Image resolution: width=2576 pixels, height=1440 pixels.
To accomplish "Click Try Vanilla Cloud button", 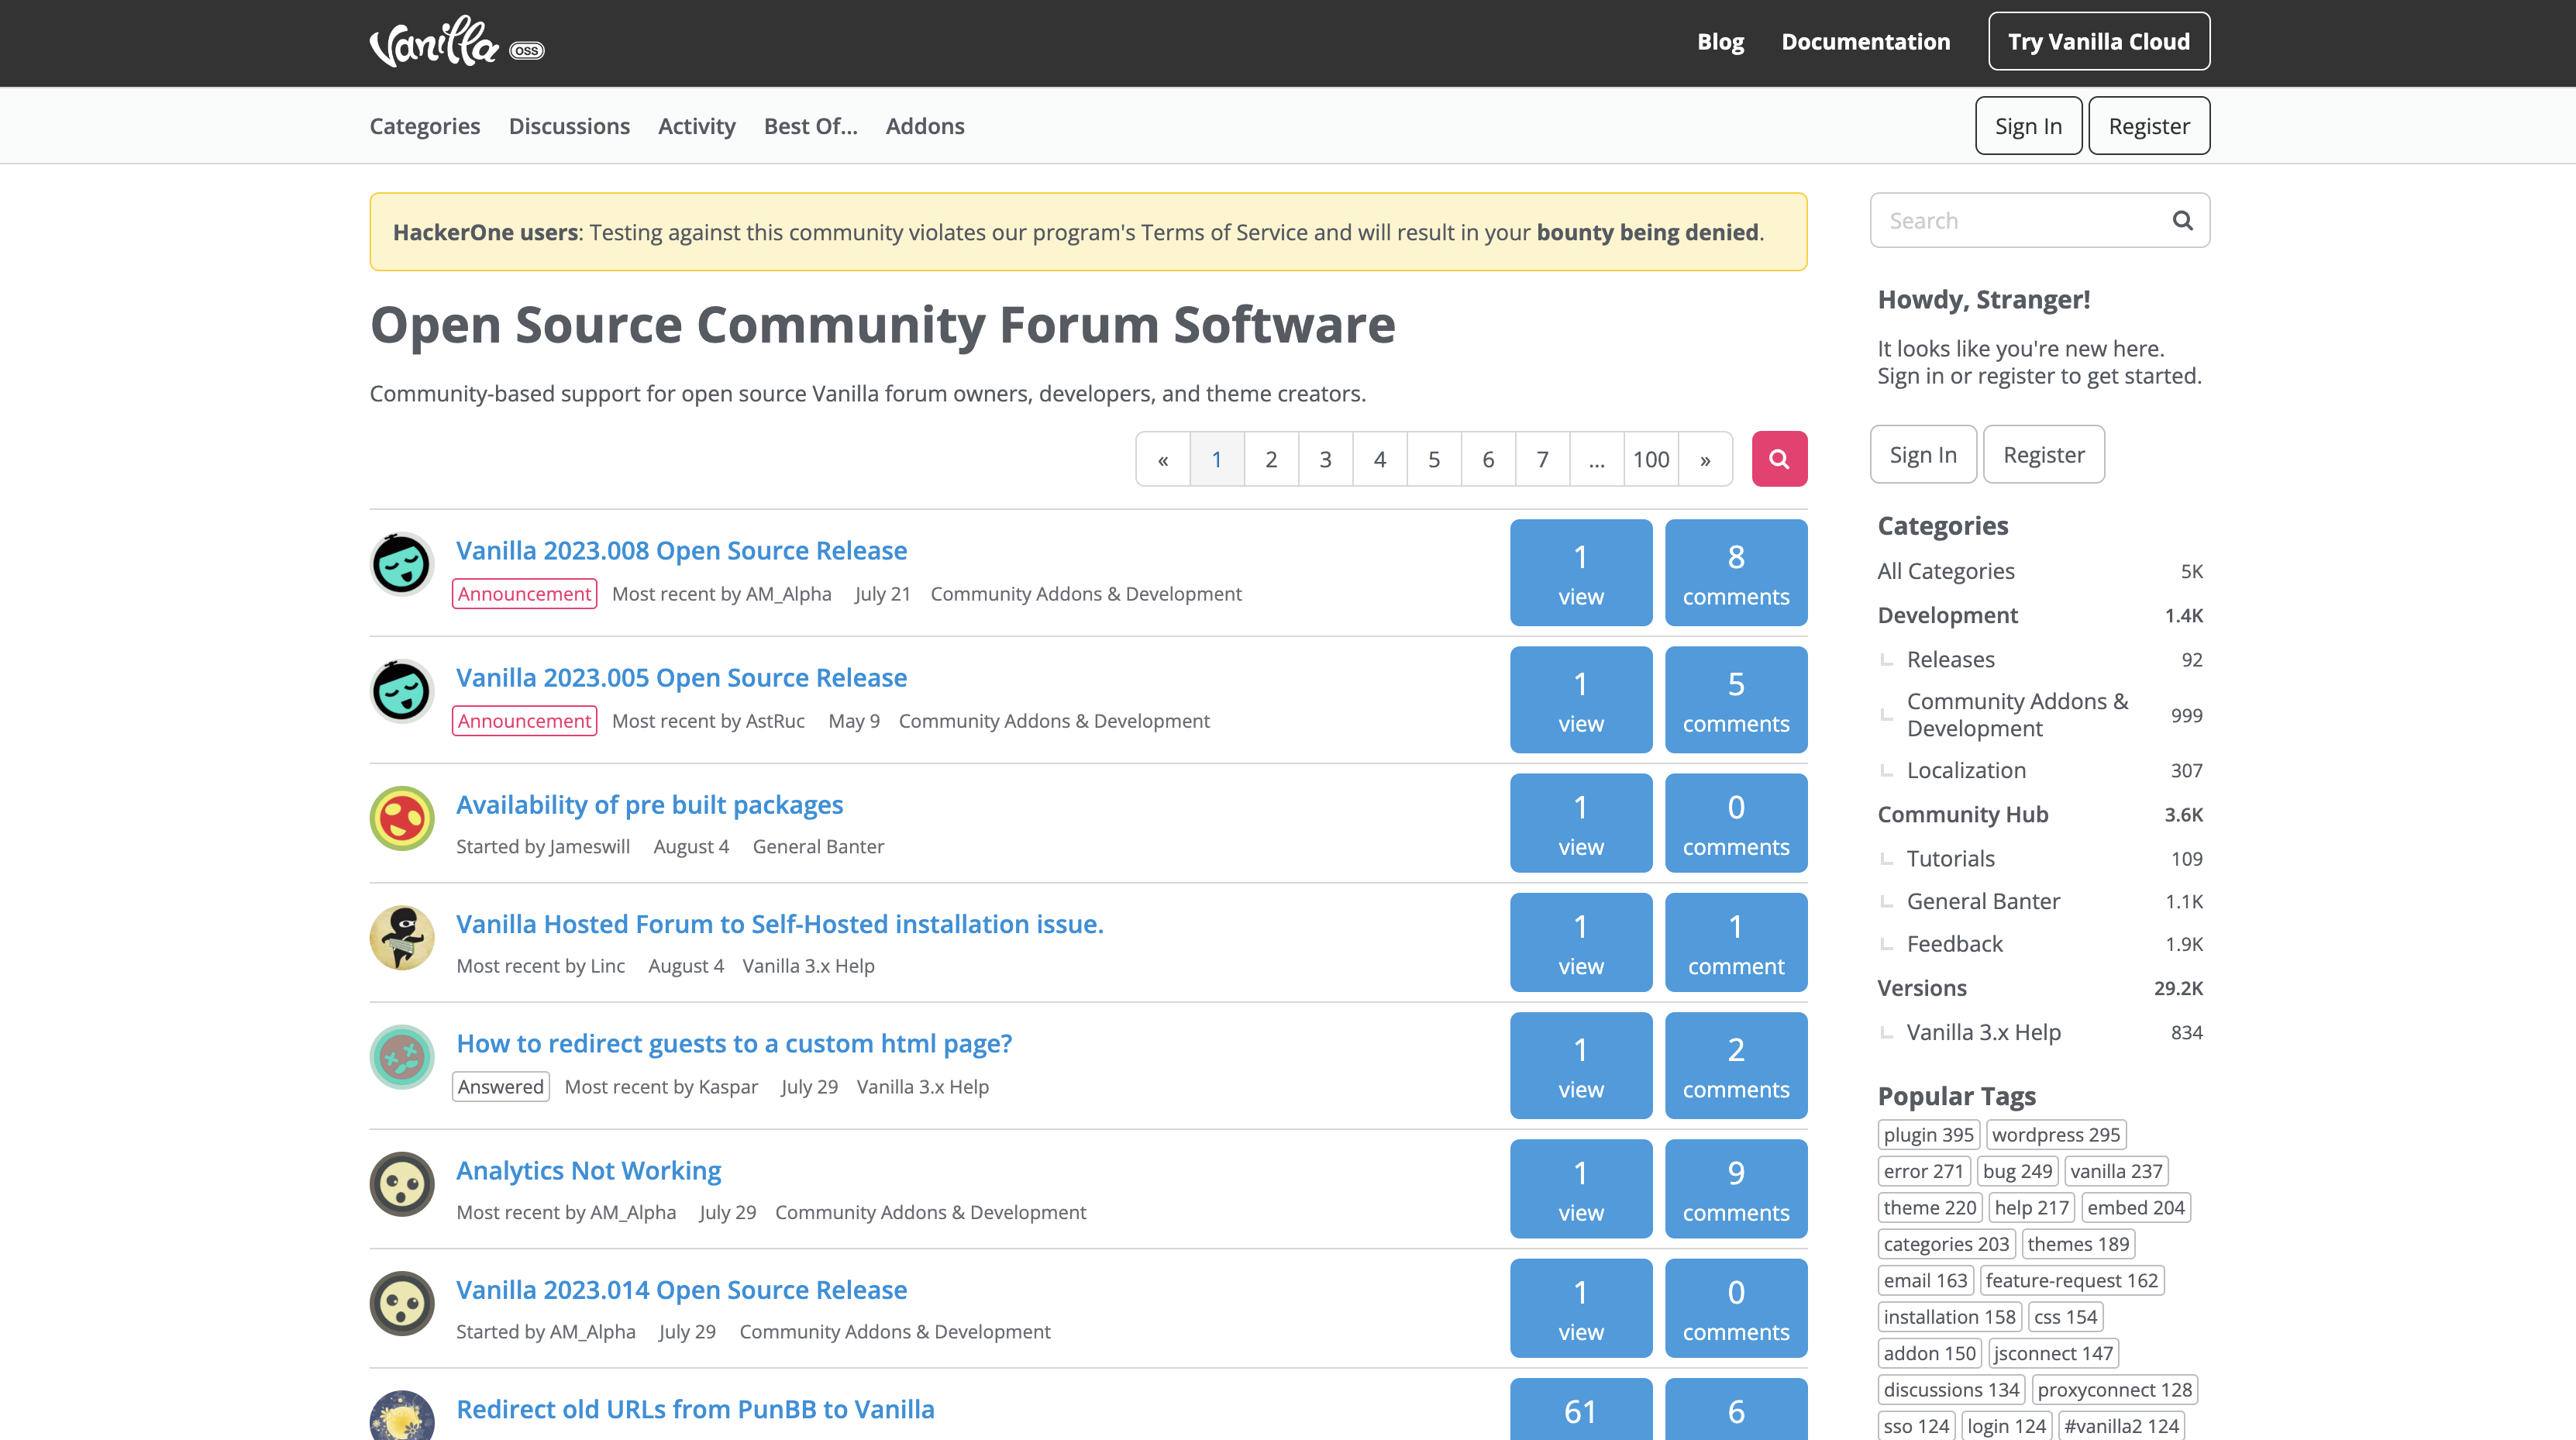I will [x=2098, y=41].
